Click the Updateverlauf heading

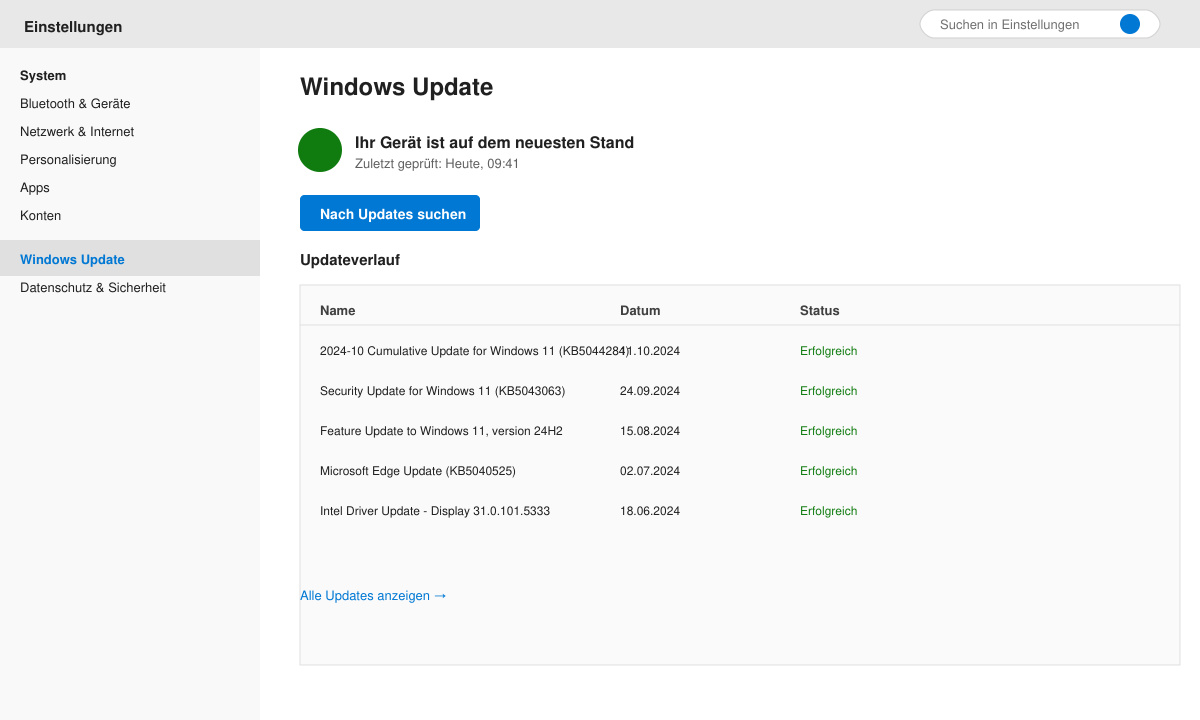(350, 260)
